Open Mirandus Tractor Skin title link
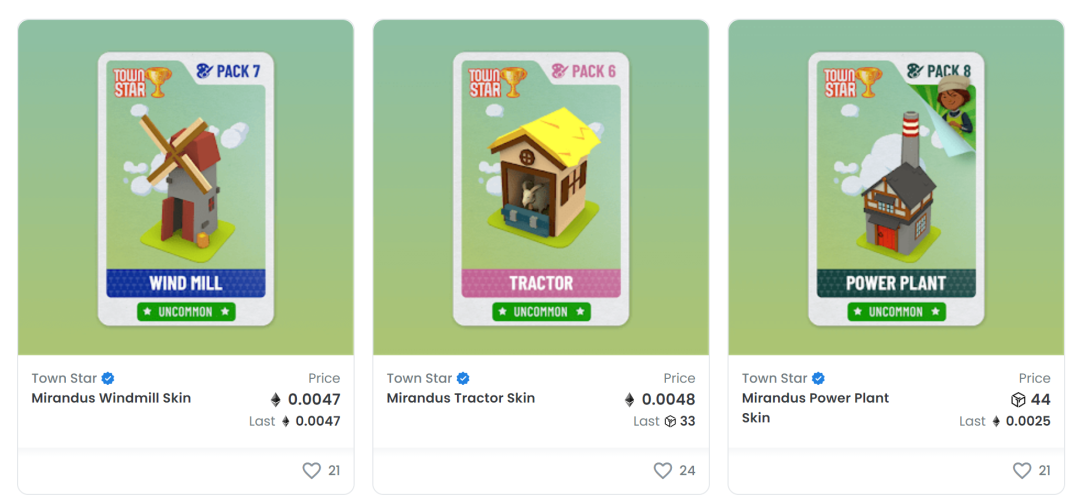Screen dimensions: 1080x501 click(x=461, y=398)
